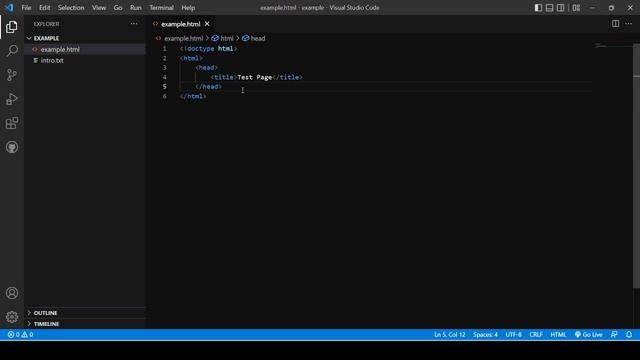This screenshot has width=640, height=360.
Task: Open the Edit menu
Action: pyautogui.click(x=44, y=8)
